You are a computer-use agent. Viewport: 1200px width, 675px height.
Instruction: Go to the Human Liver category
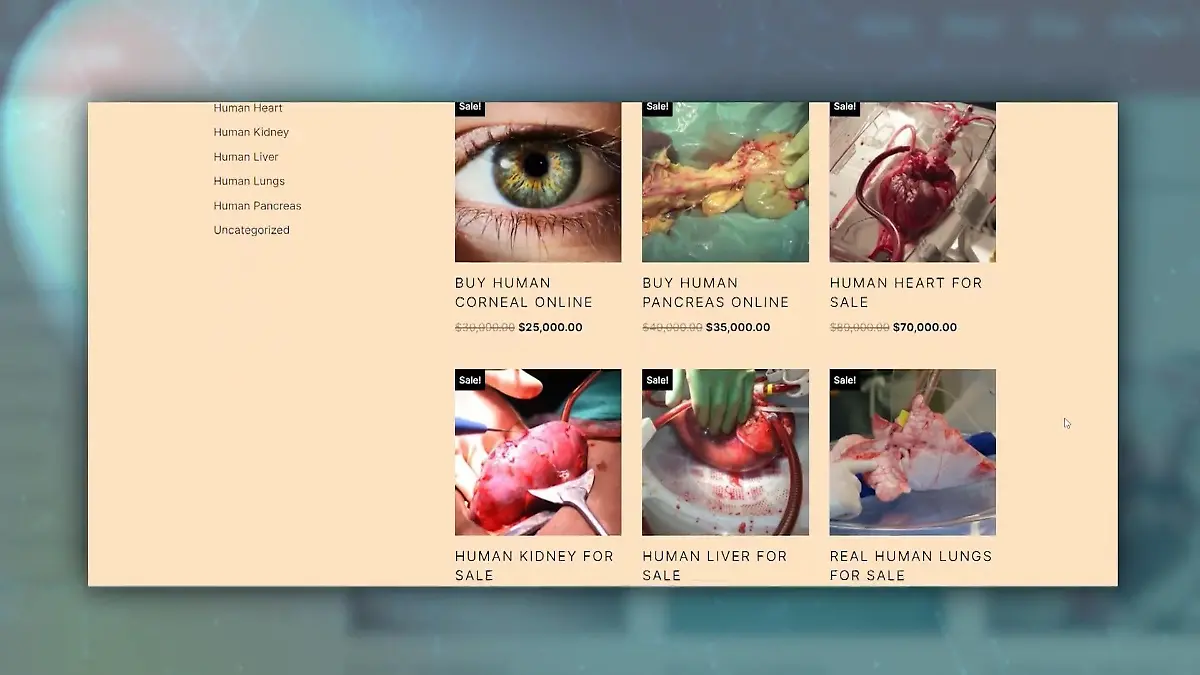pos(246,157)
